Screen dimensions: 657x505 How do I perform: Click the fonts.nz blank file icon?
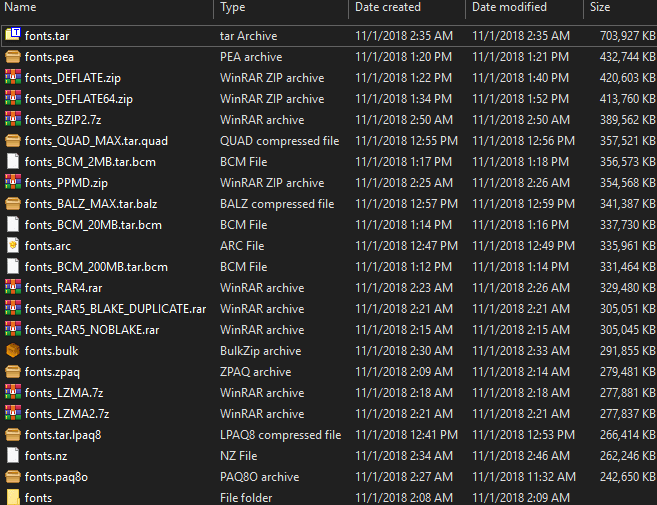coord(13,455)
